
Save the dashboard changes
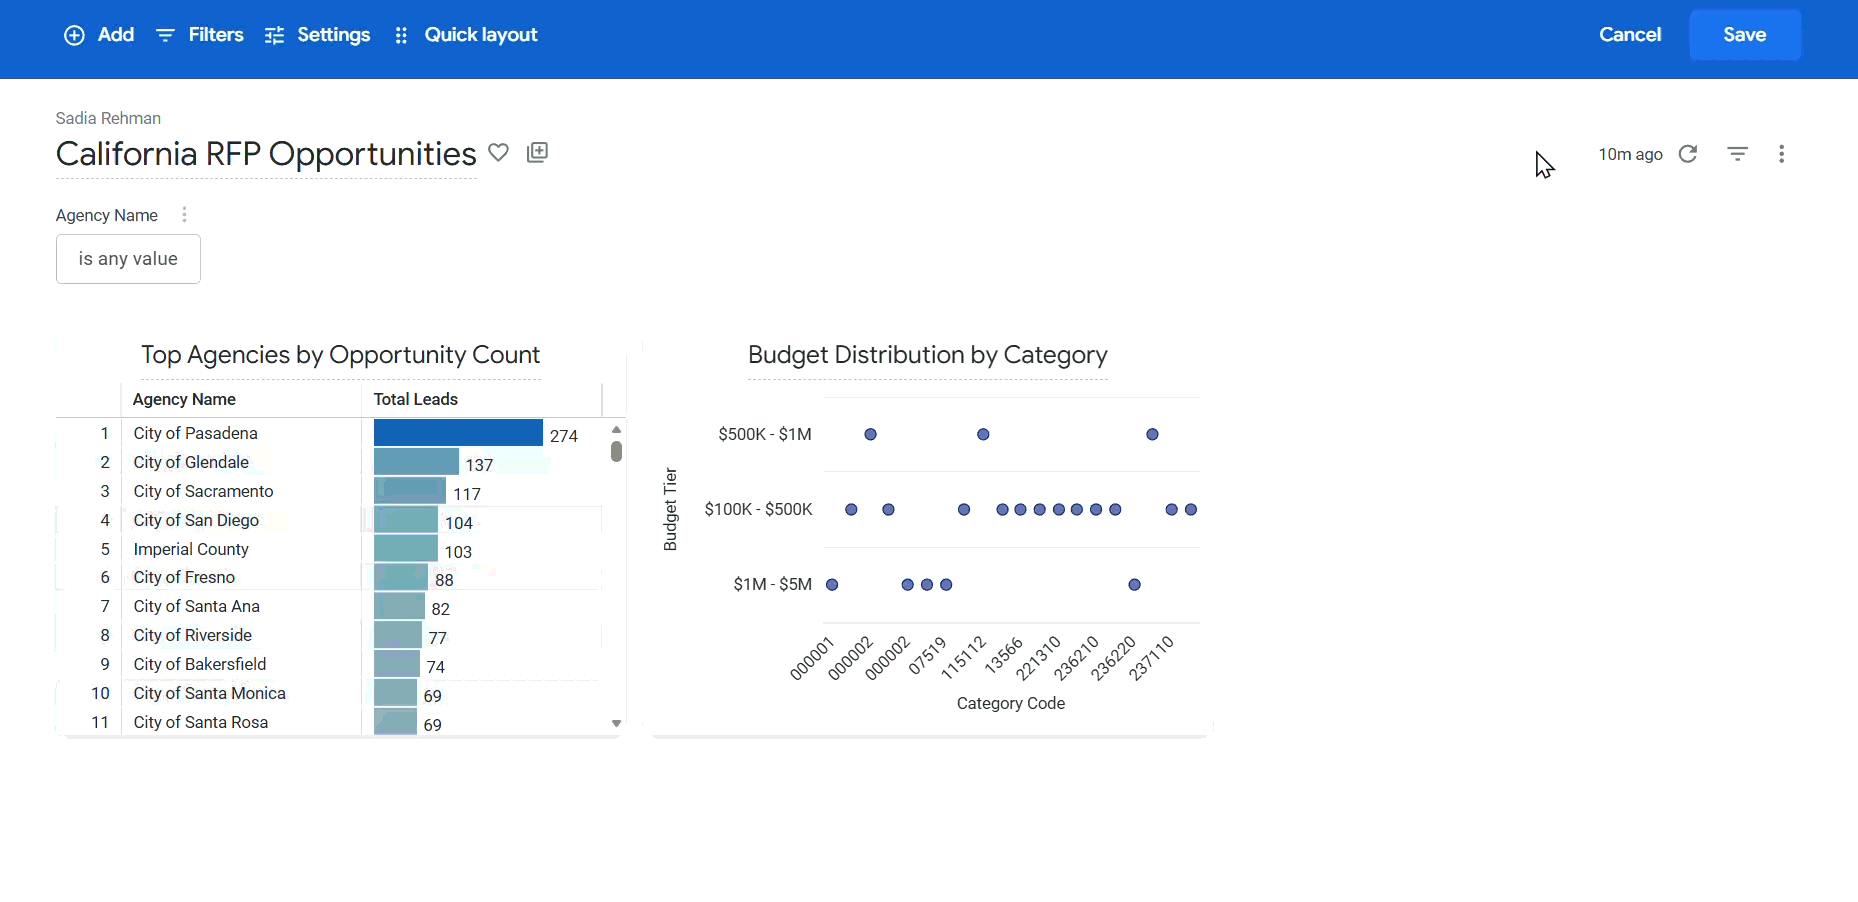coord(1745,35)
